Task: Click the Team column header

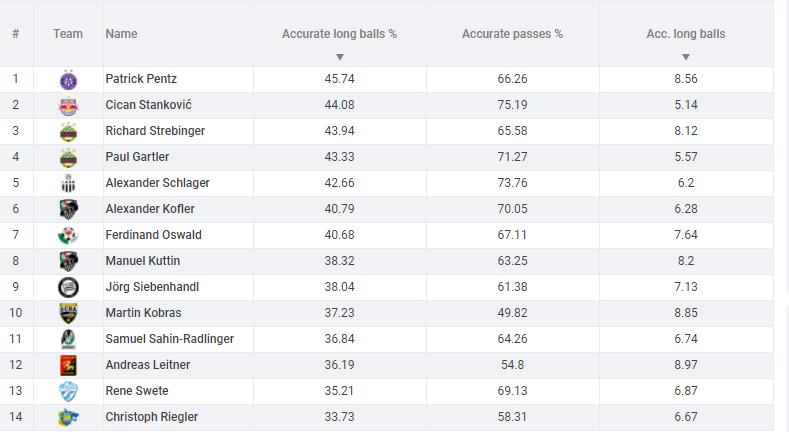Action: pos(68,34)
